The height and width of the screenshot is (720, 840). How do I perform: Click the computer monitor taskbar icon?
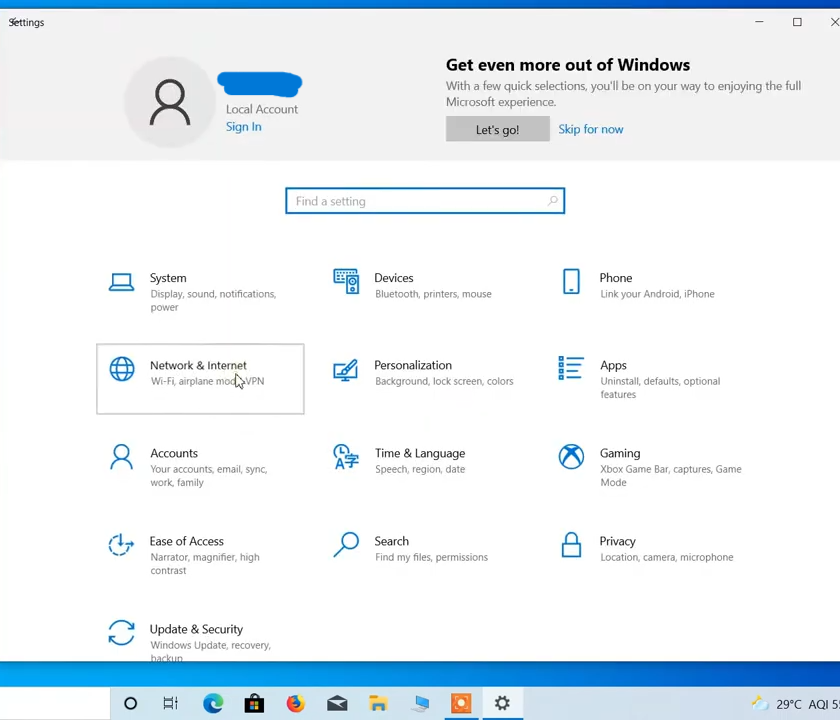[420, 703]
